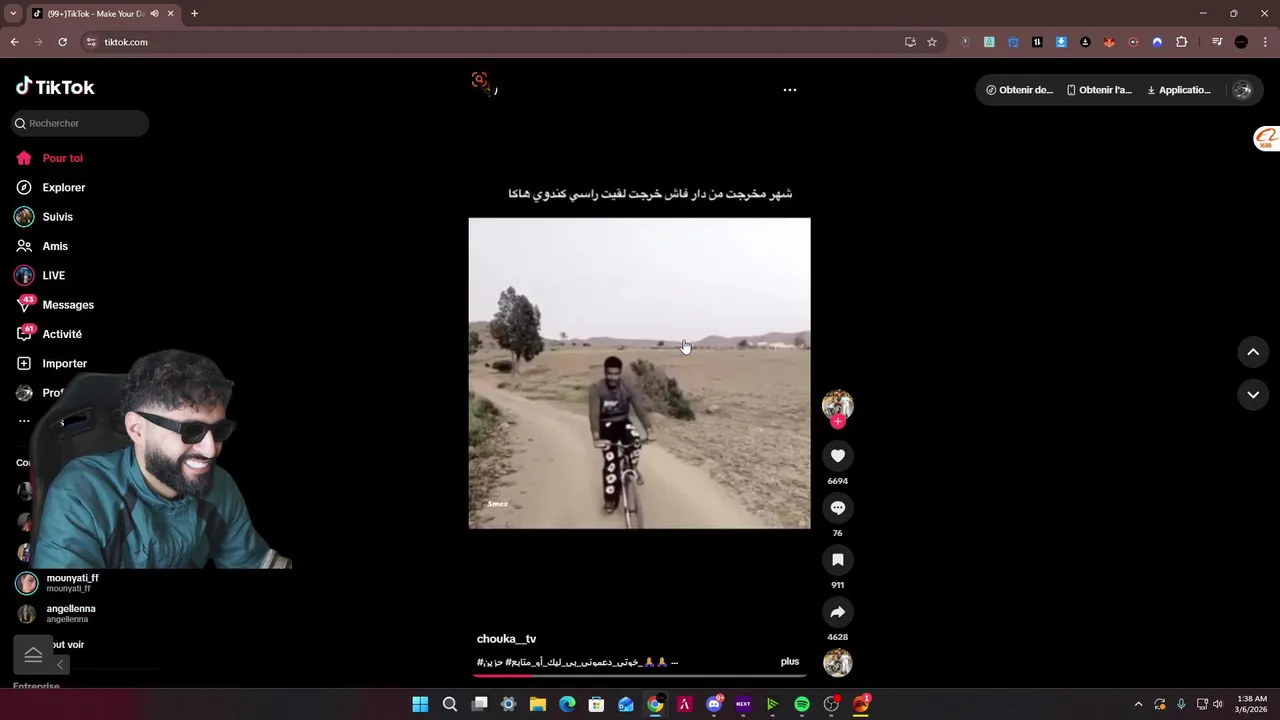Open comments via speech bubble icon

pos(838,508)
